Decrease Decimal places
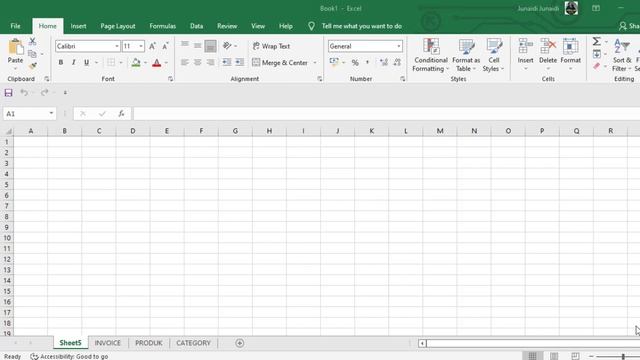640x360 pixels. pos(397,62)
